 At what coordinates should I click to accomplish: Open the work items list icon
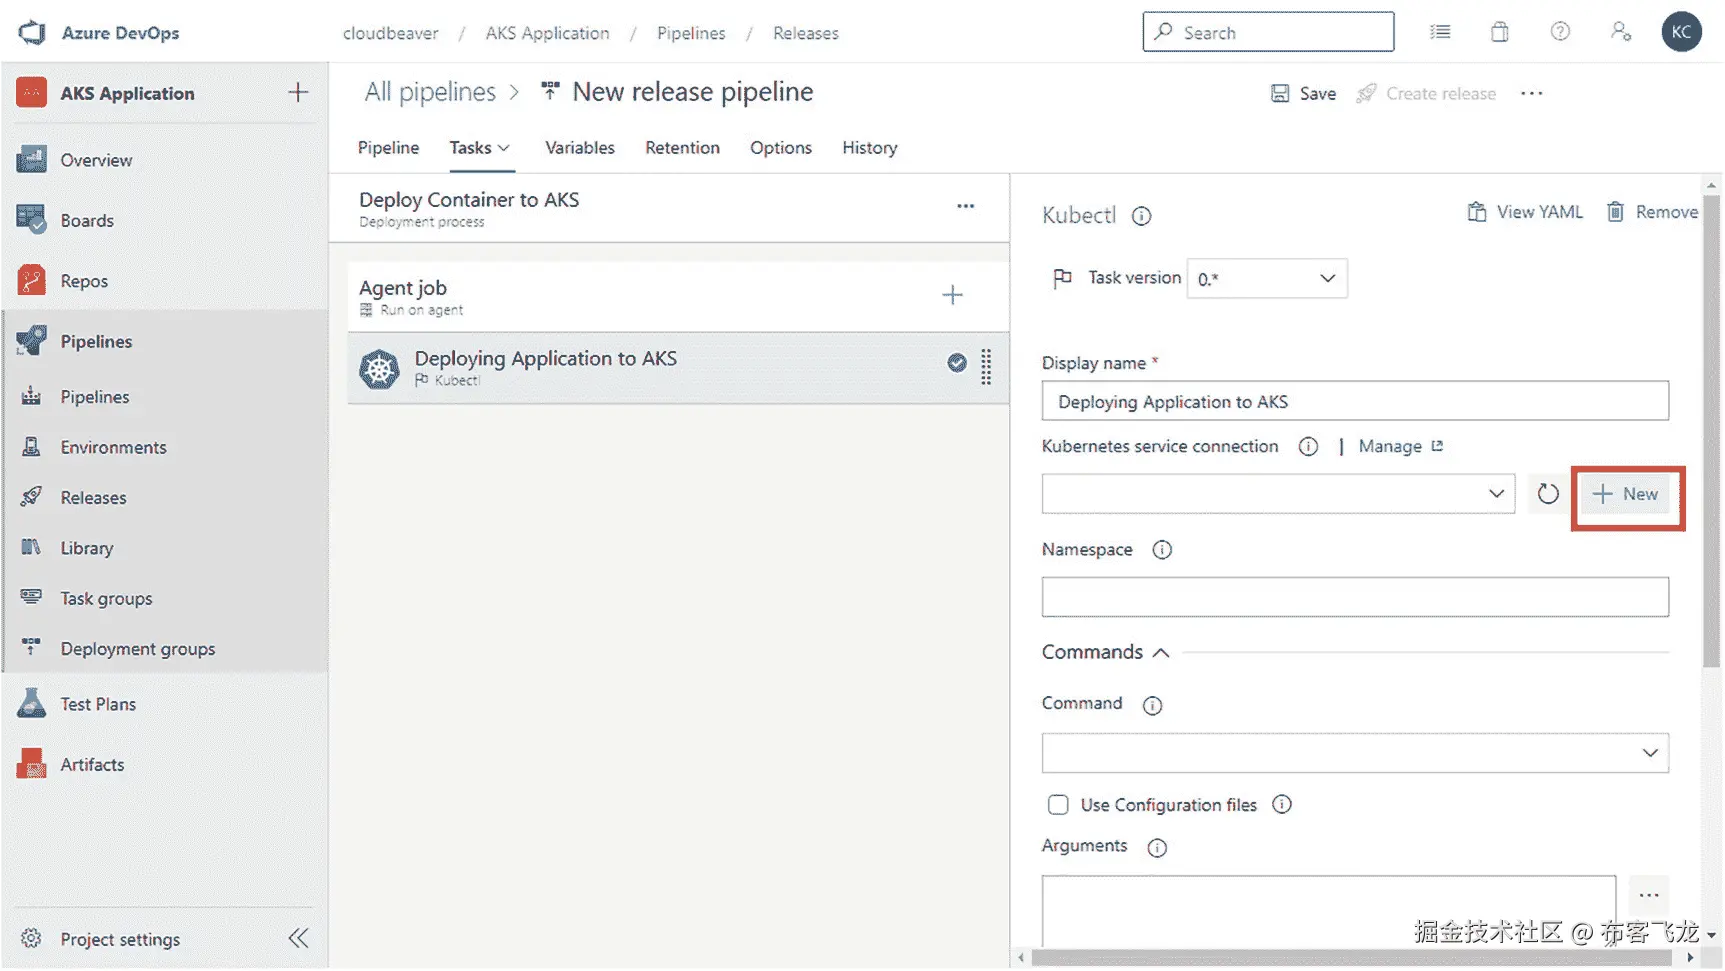[x=1439, y=32]
